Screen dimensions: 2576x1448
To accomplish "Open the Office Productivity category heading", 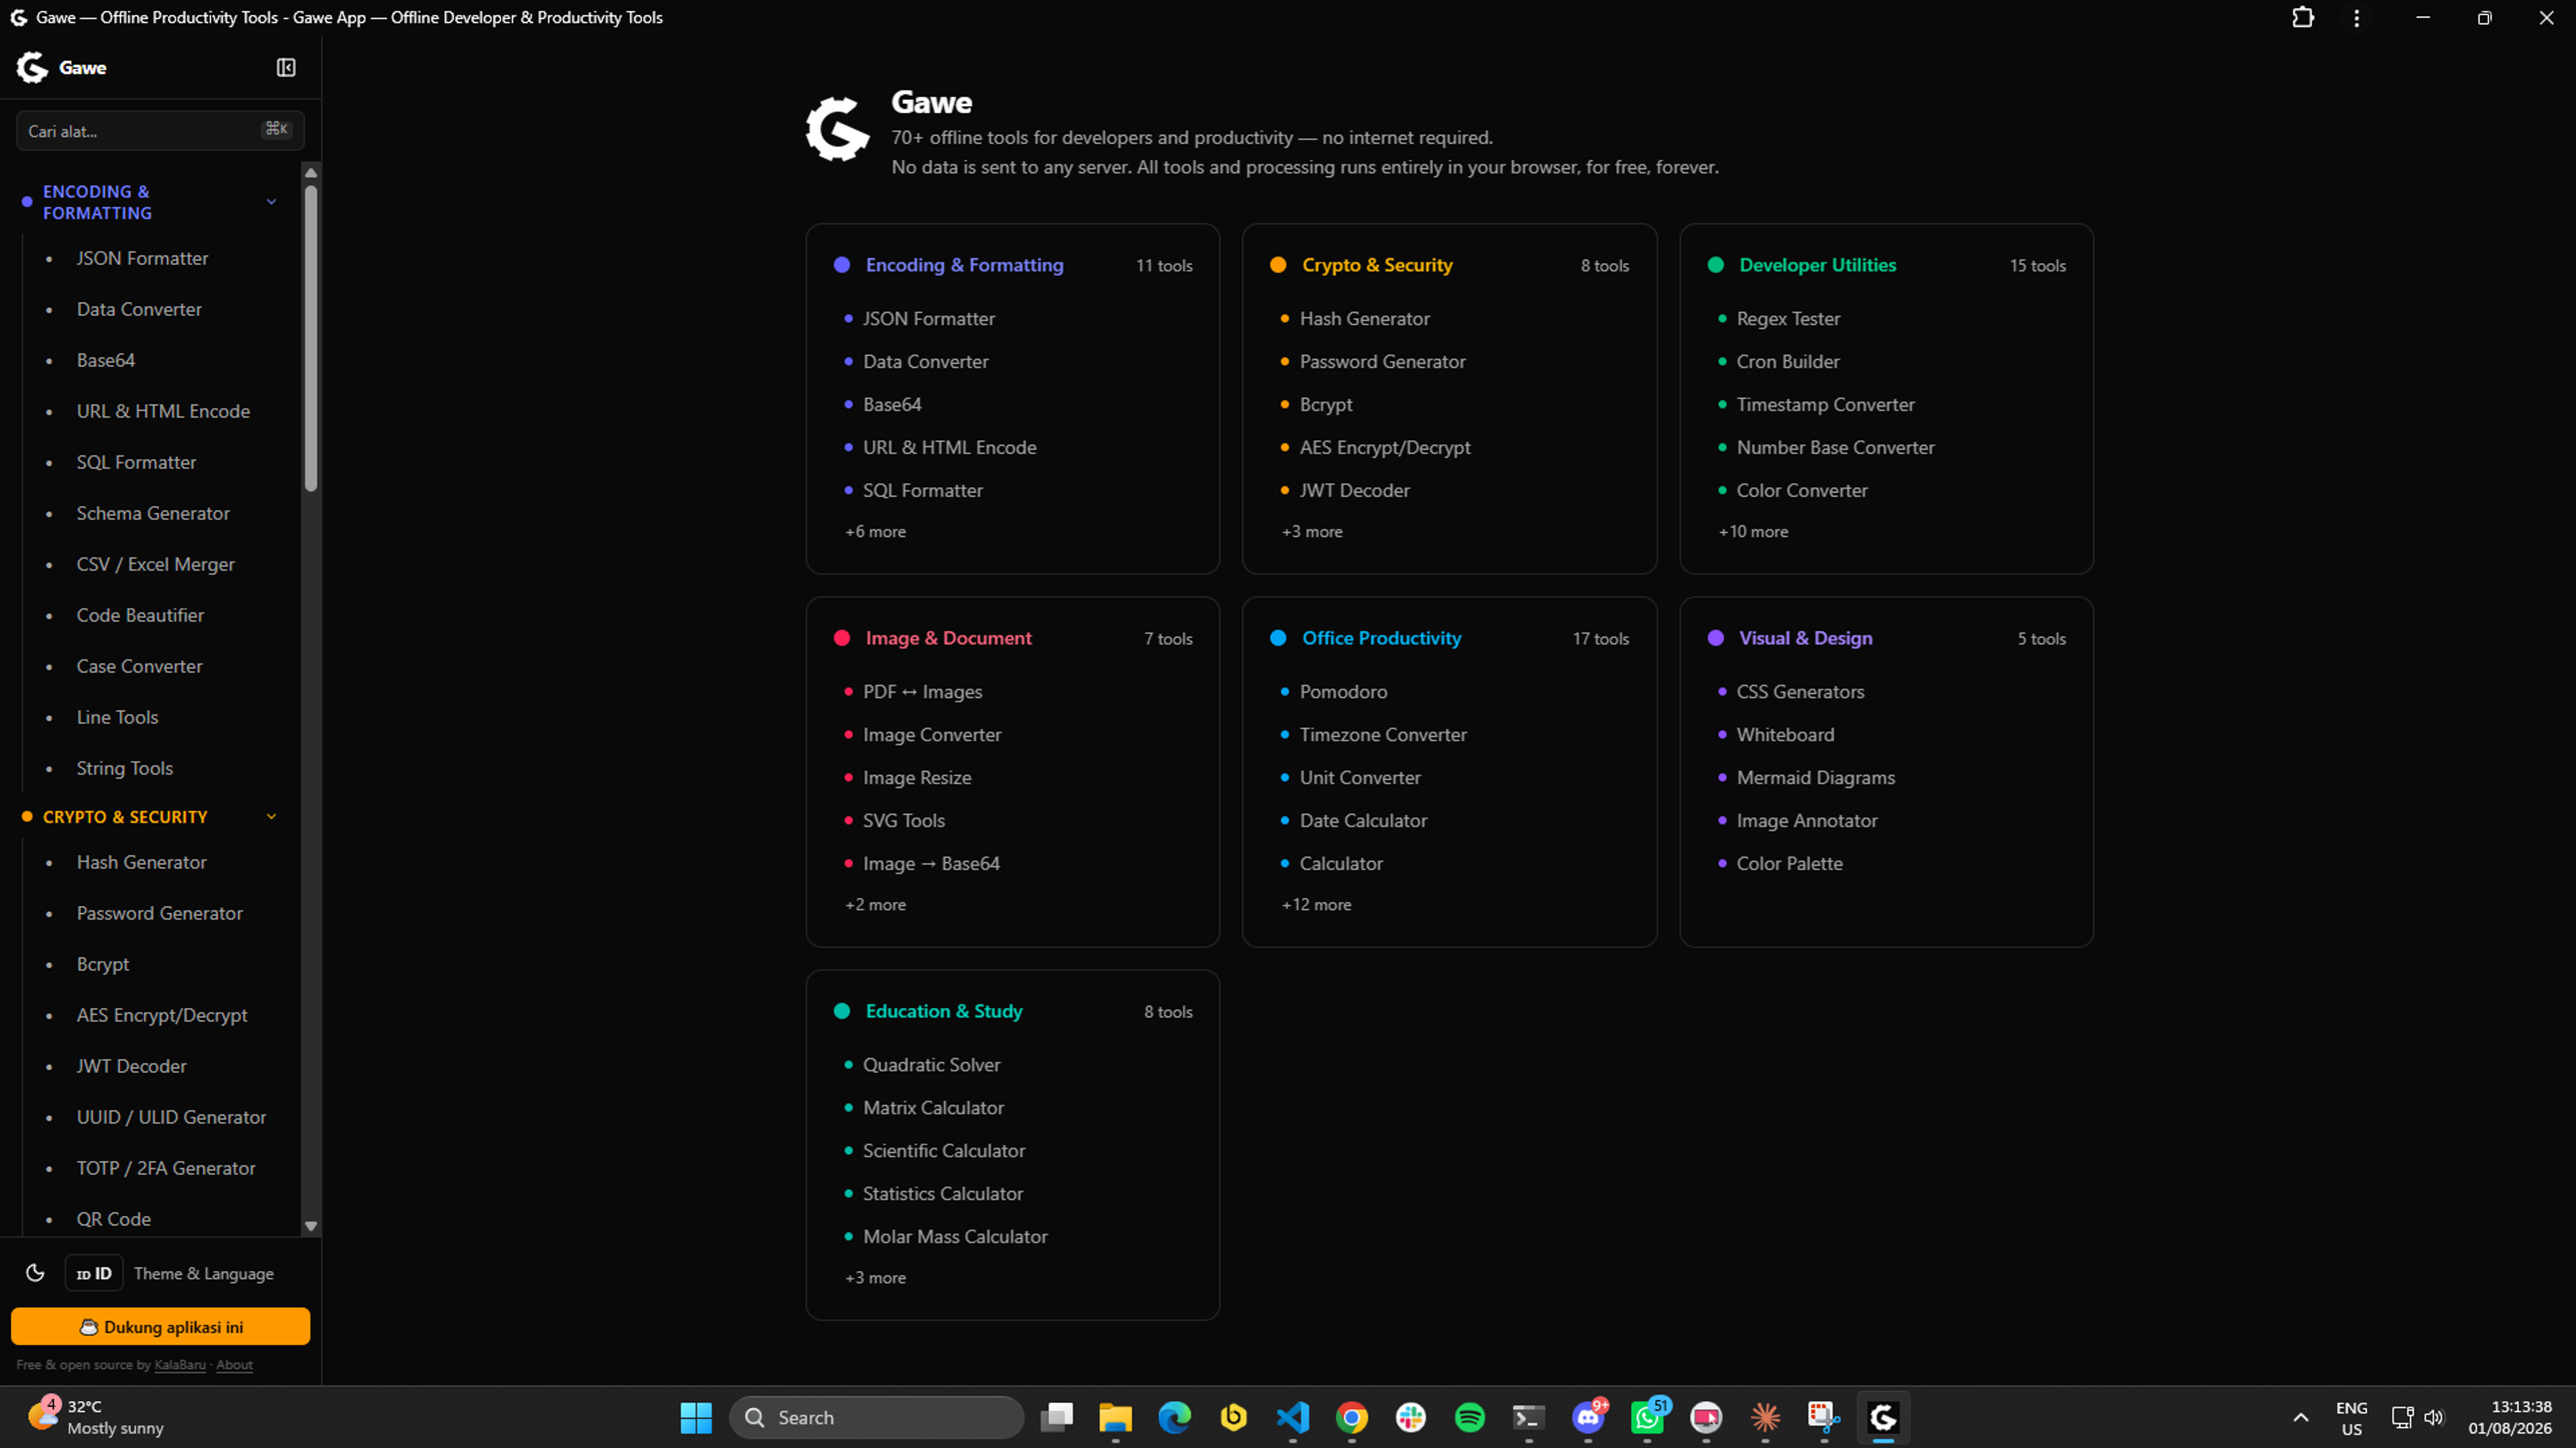I will click(1381, 638).
